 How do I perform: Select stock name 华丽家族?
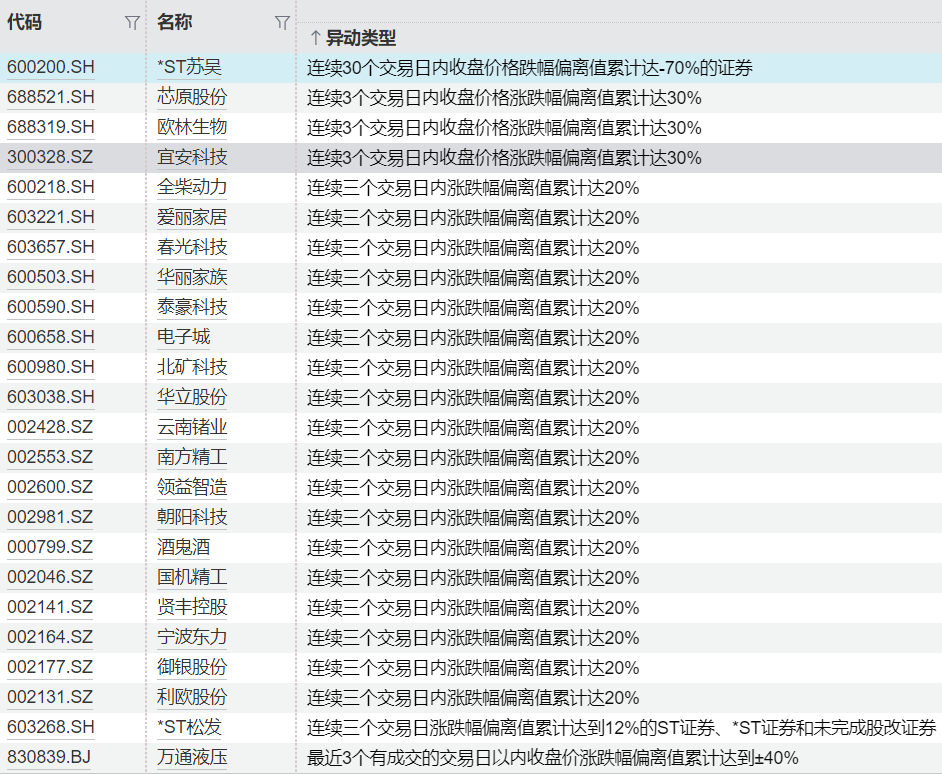(192, 278)
